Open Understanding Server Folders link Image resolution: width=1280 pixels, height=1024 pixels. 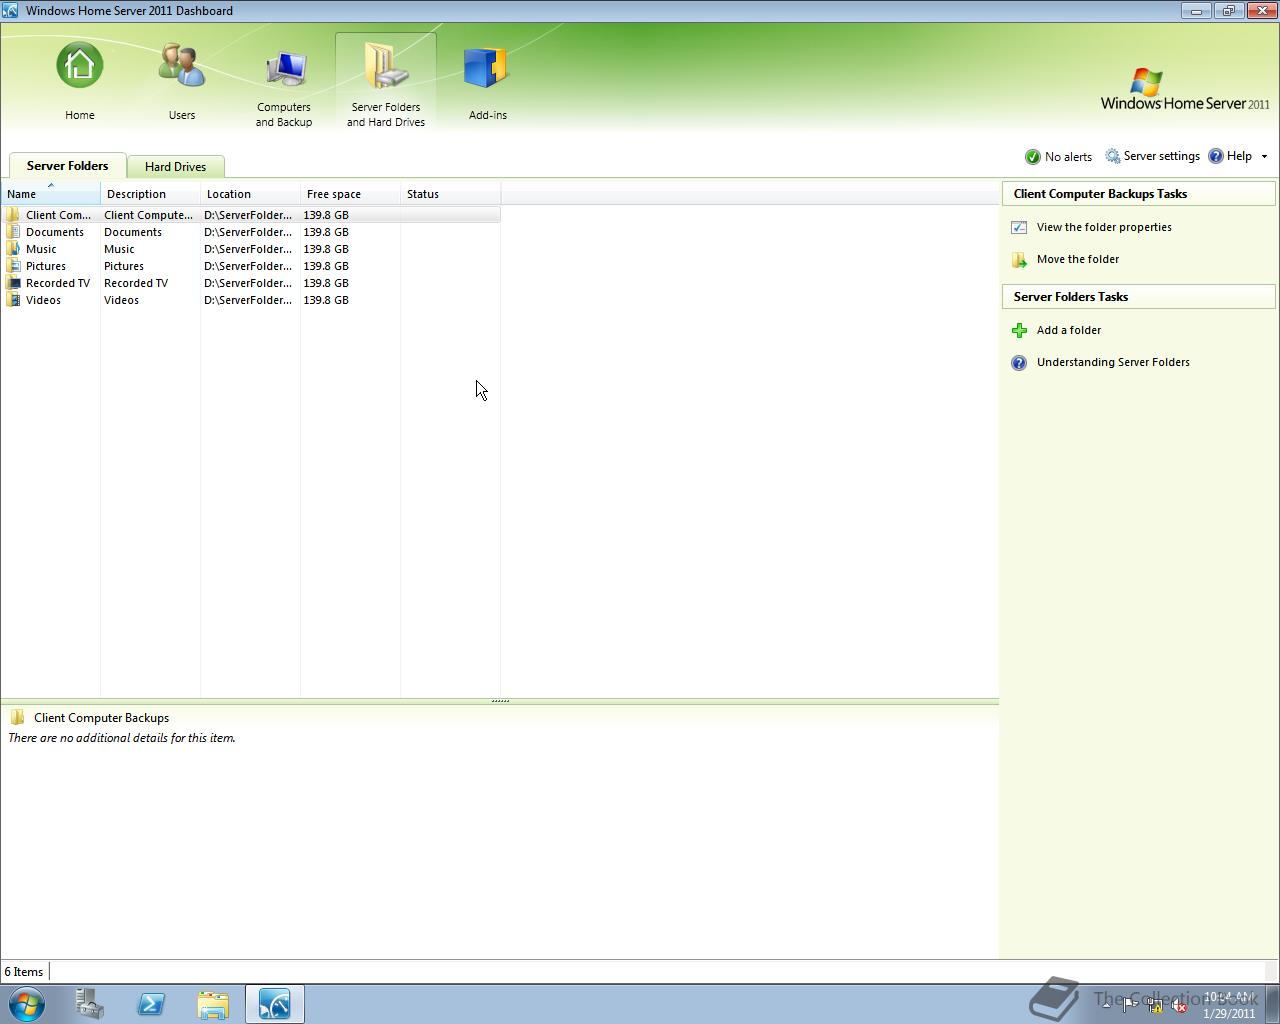point(1113,362)
